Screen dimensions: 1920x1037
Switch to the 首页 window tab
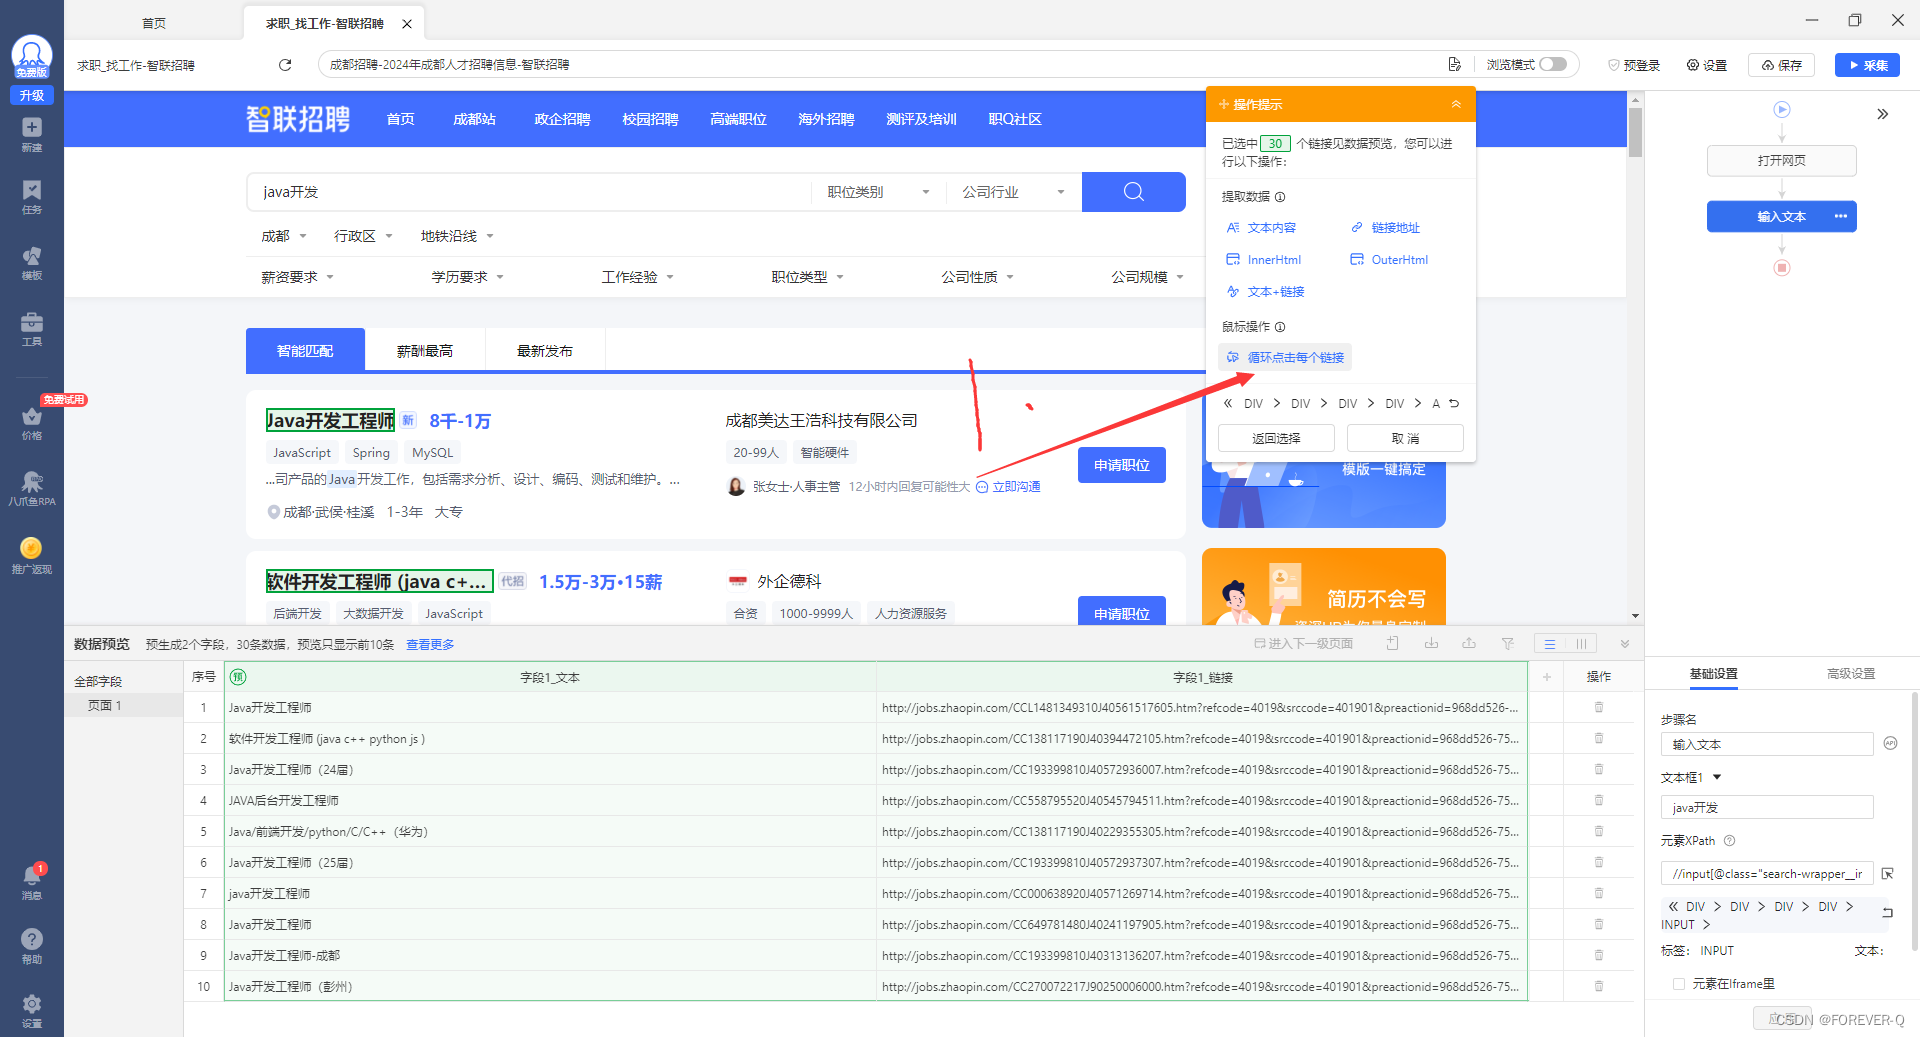pyautogui.click(x=154, y=23)
